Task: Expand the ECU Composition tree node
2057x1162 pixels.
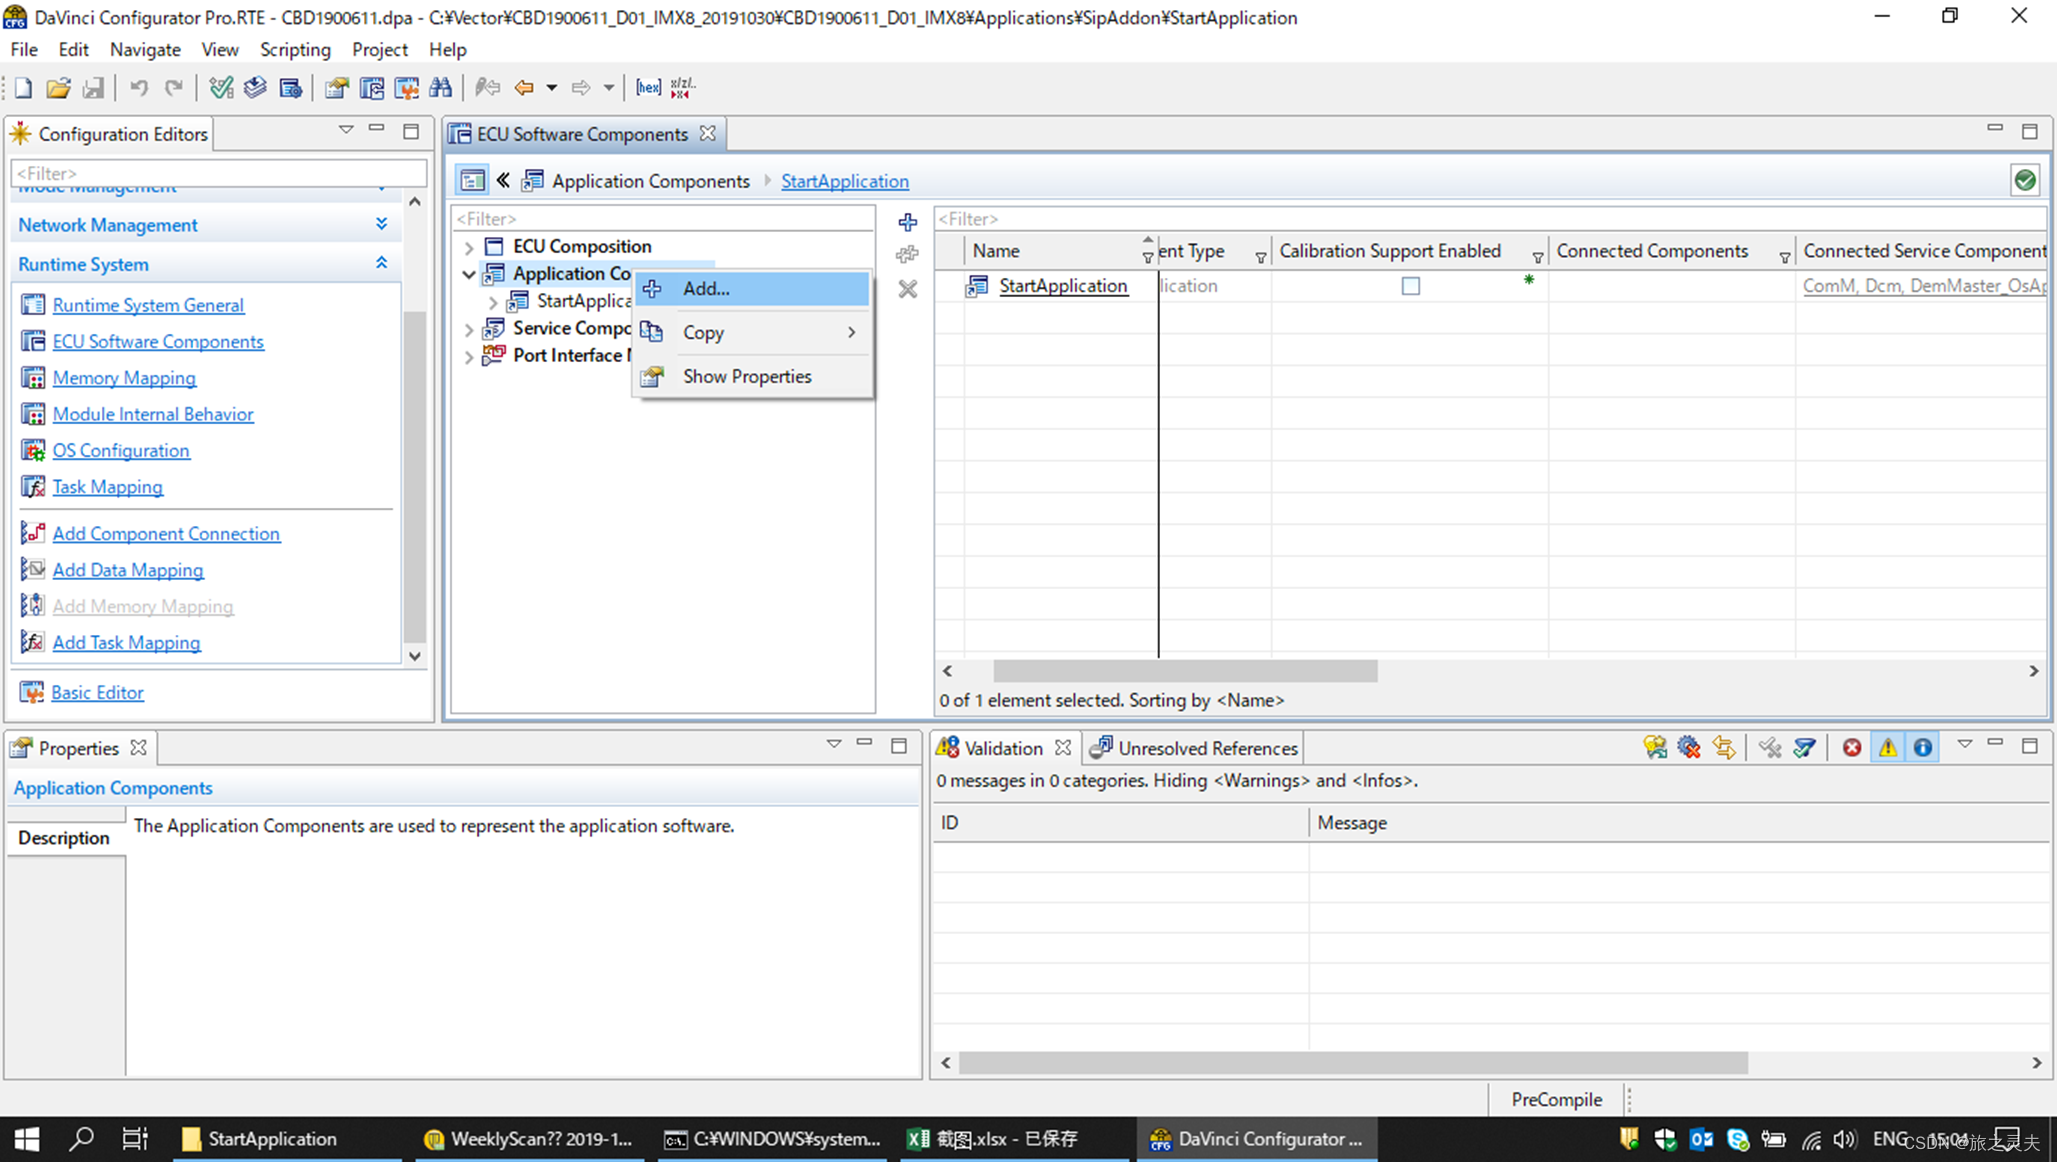Action: click(469, 246)
